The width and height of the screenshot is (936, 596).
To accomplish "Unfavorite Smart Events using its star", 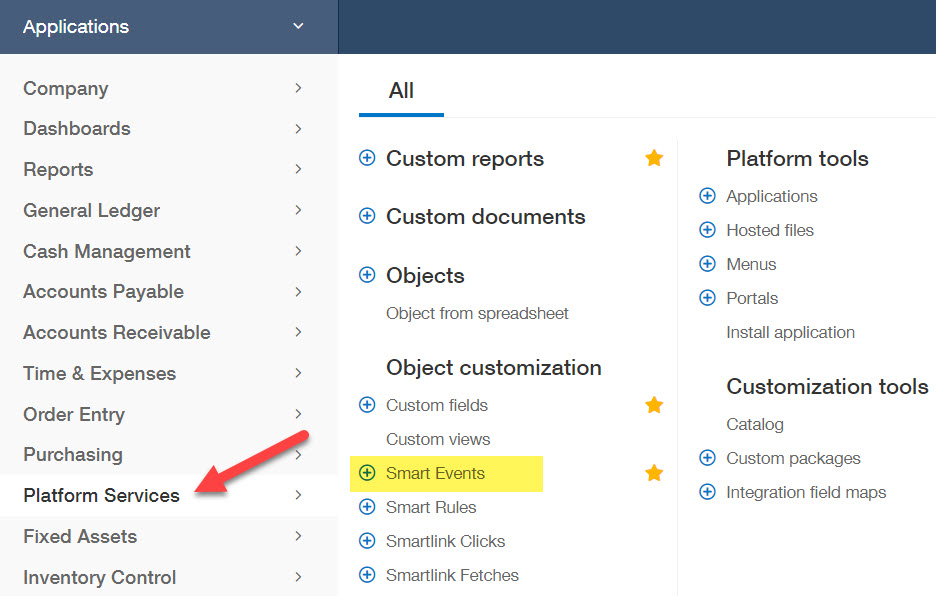I will click(x=654, y=473).
